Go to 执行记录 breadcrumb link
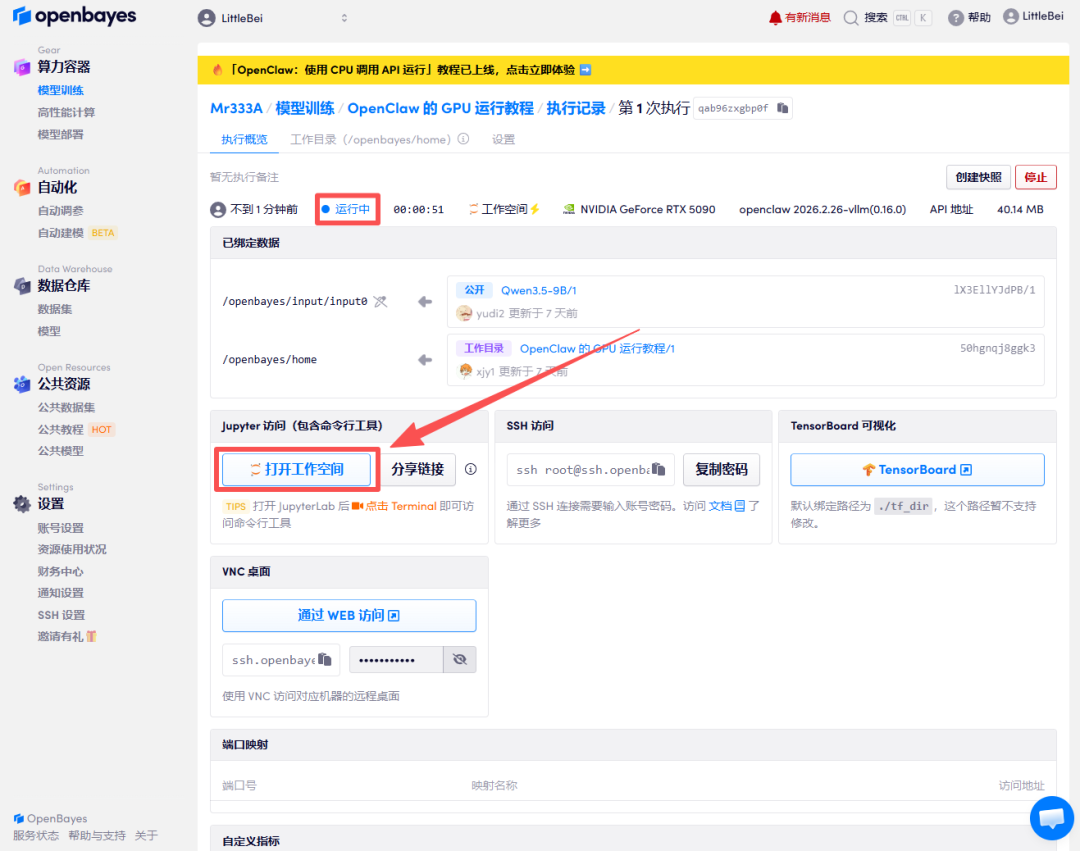Viewport: 1080px width, 851px height. click(x=576, y=108)
